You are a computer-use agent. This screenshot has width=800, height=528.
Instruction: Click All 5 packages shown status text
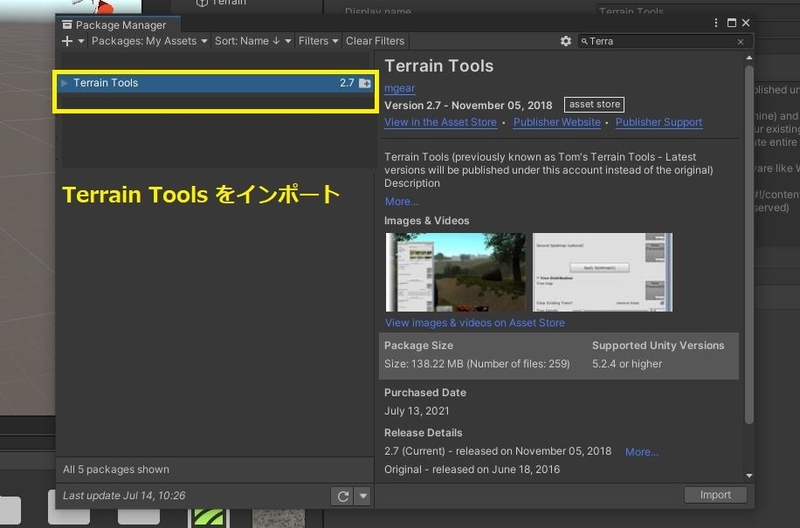116,469
